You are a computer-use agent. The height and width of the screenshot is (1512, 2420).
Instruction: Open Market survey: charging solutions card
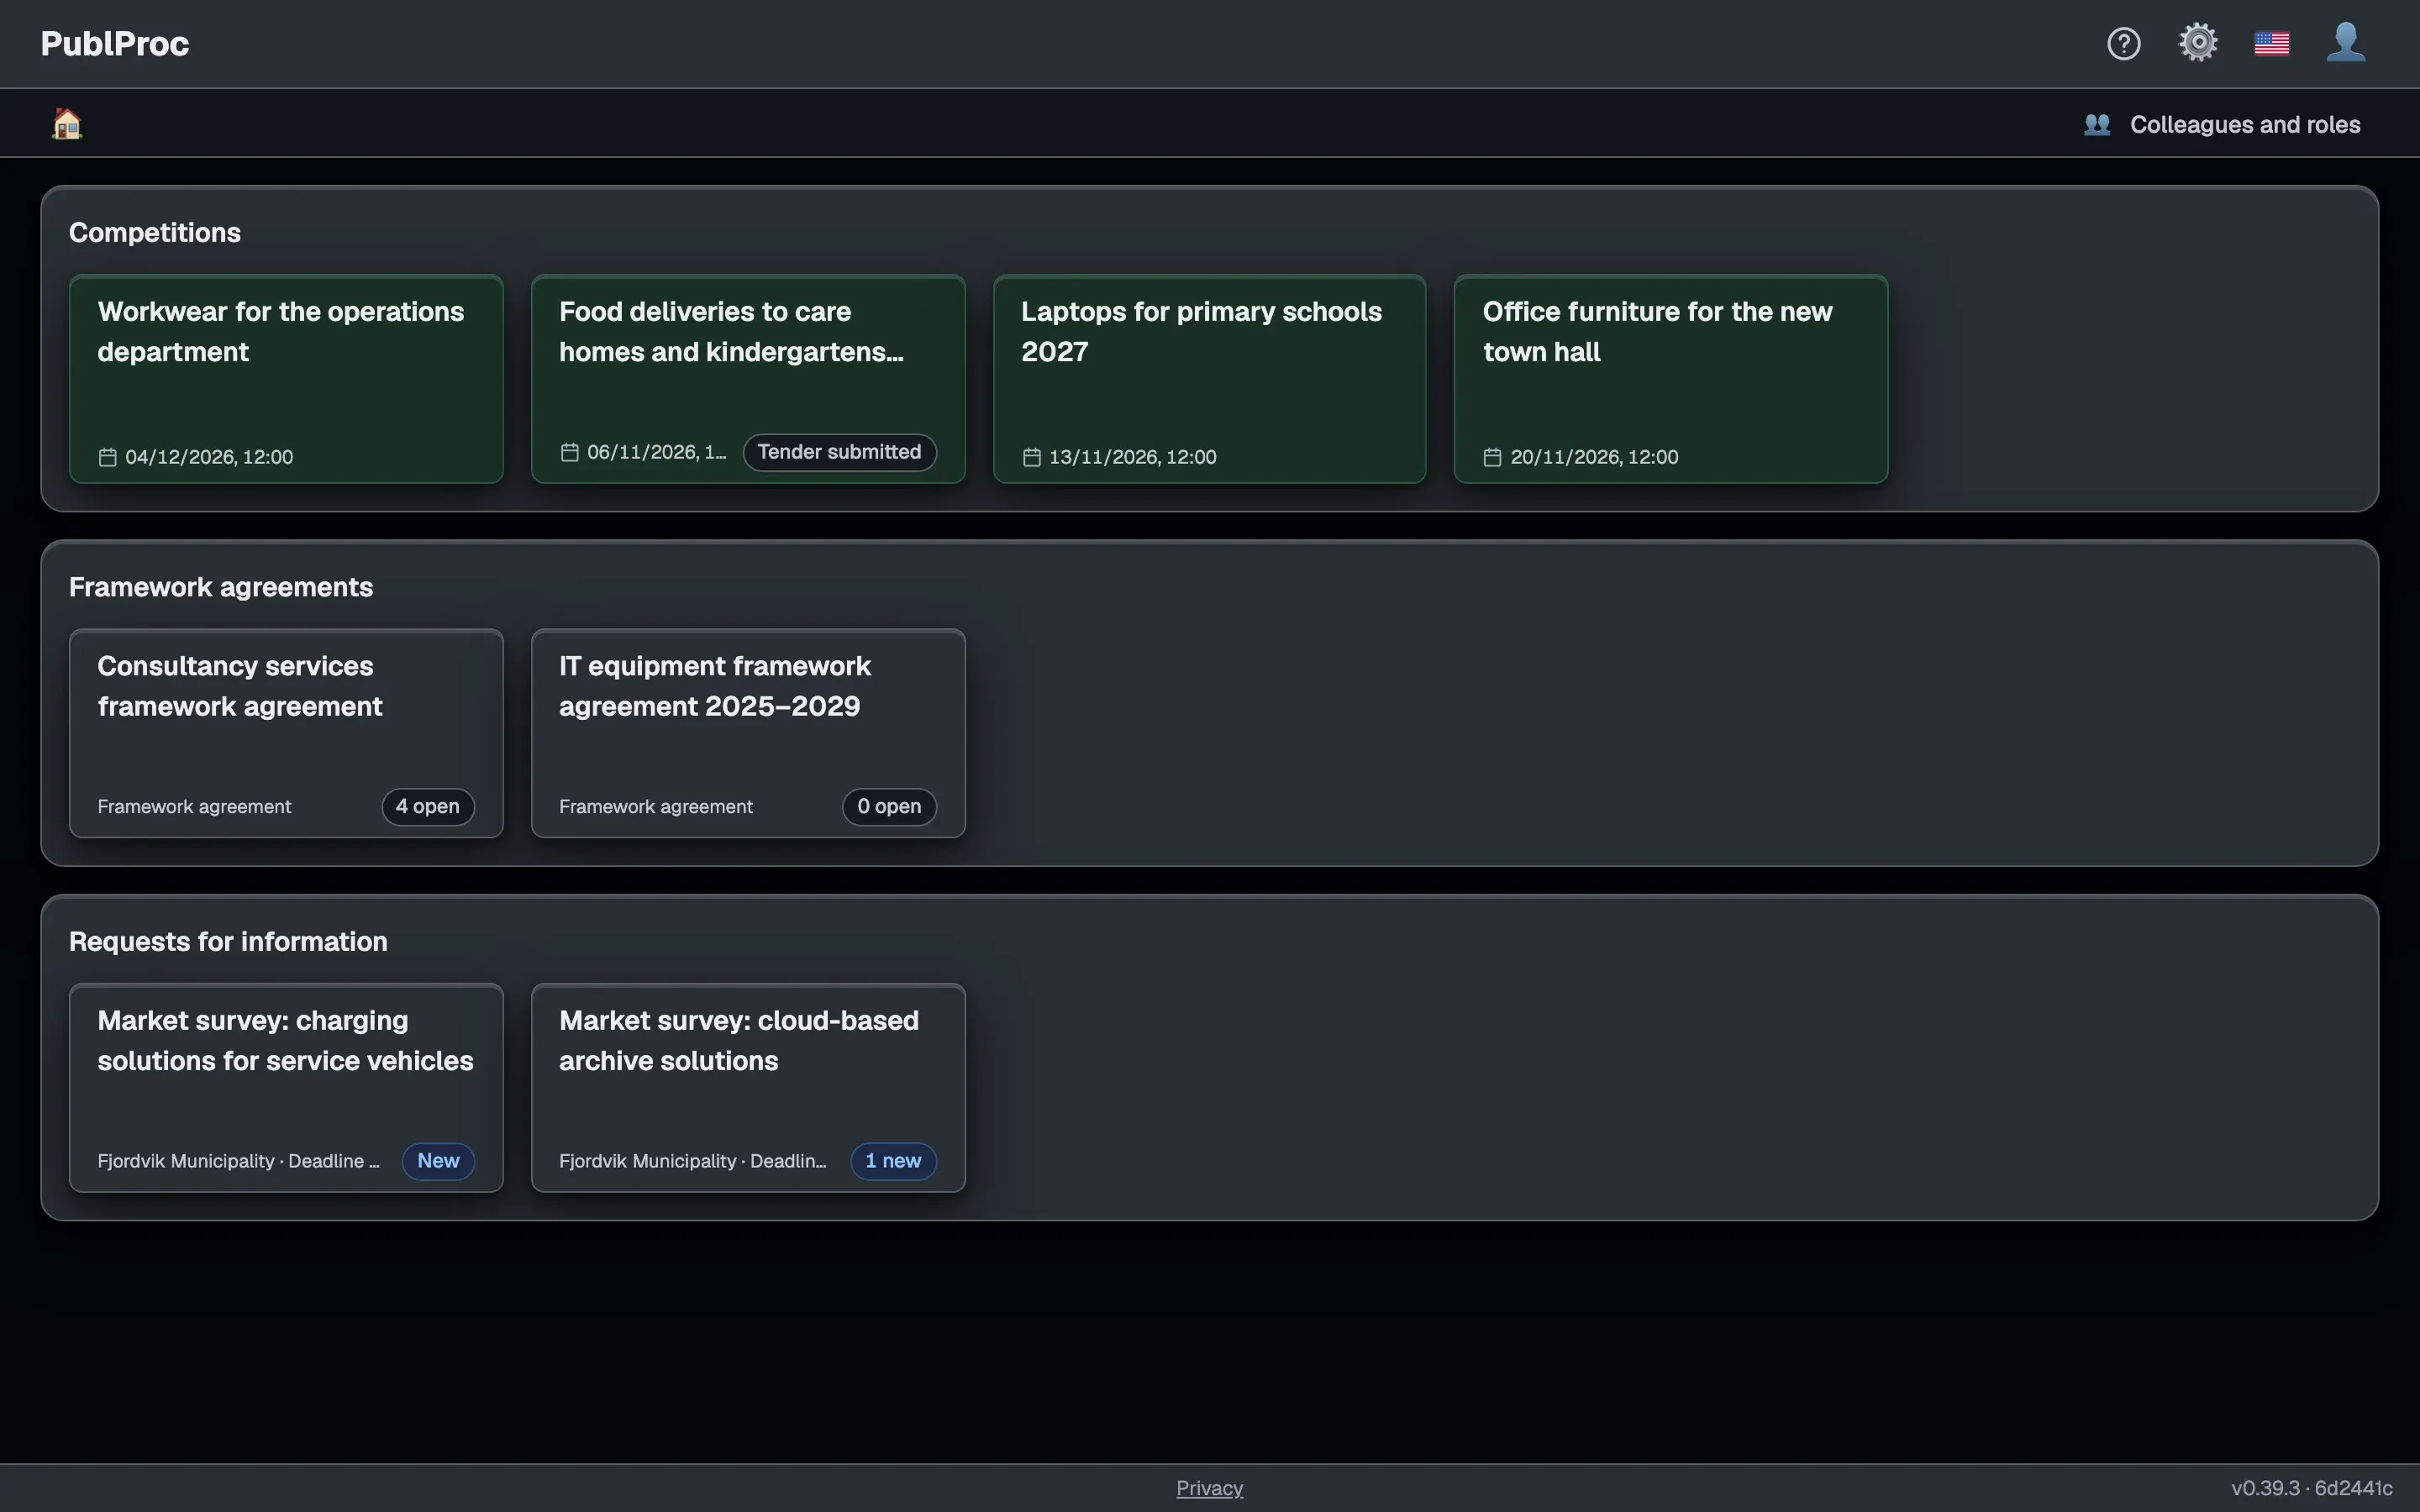[x=286, y=1088]
